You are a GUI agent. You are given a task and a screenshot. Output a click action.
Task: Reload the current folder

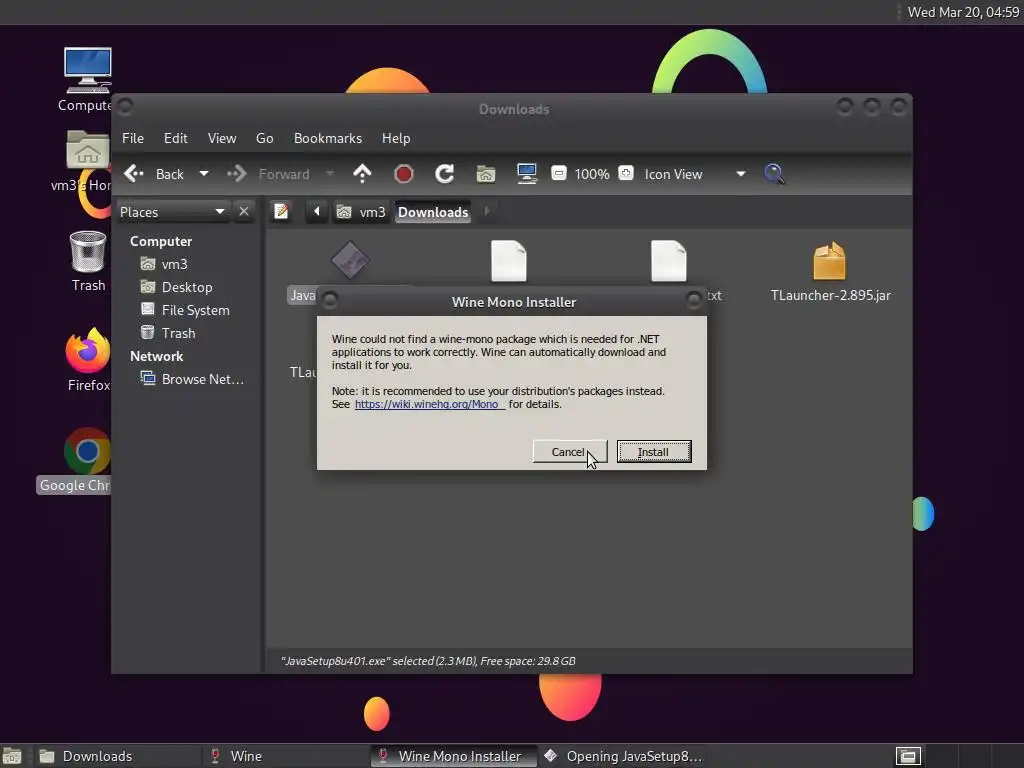click(445, 174)
